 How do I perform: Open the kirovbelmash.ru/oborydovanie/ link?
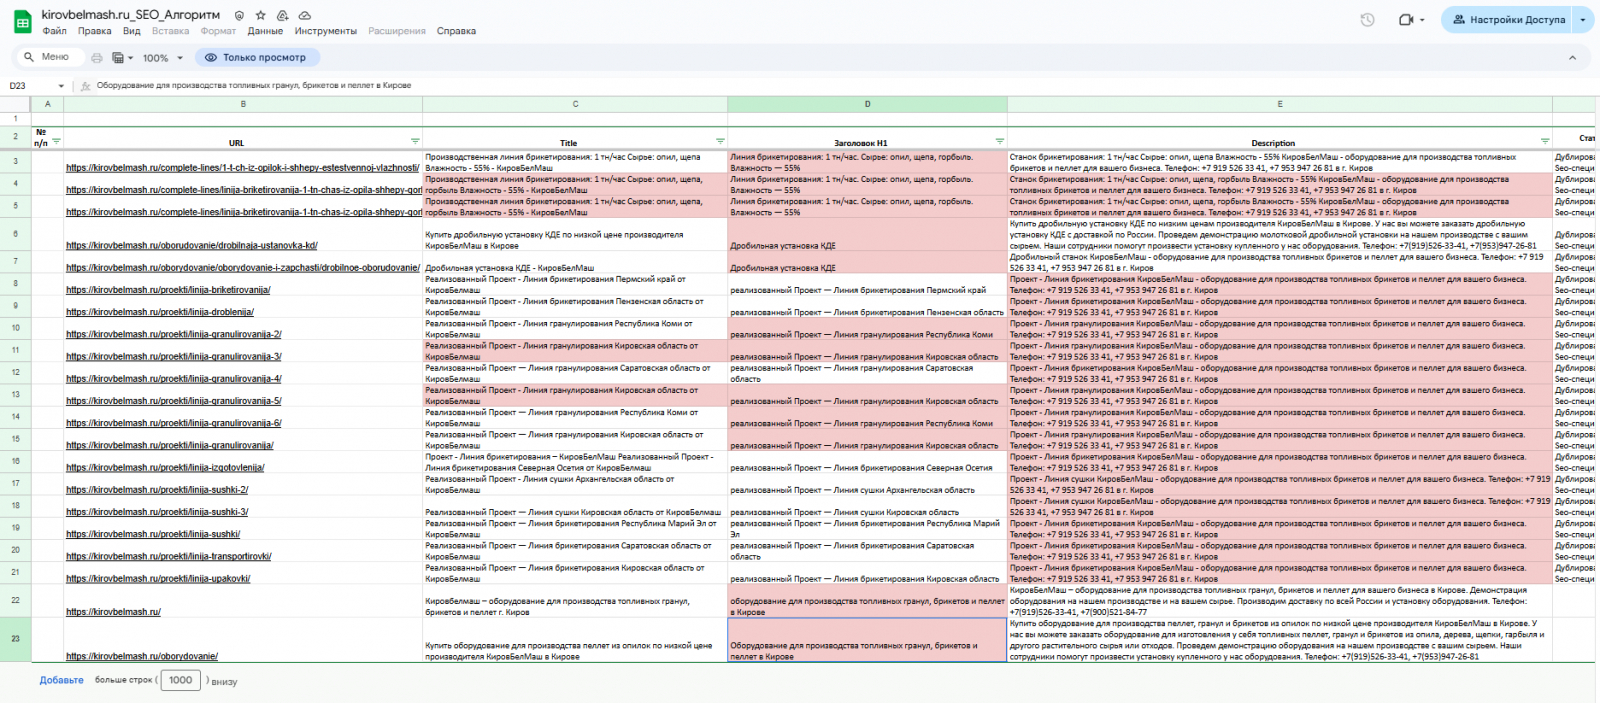[142, 656]
